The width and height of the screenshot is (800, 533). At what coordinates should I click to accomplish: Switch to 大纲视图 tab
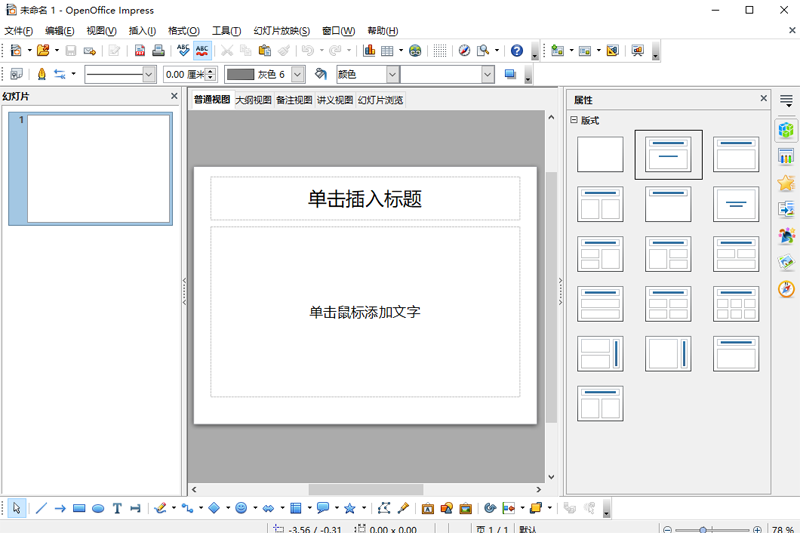254,100
